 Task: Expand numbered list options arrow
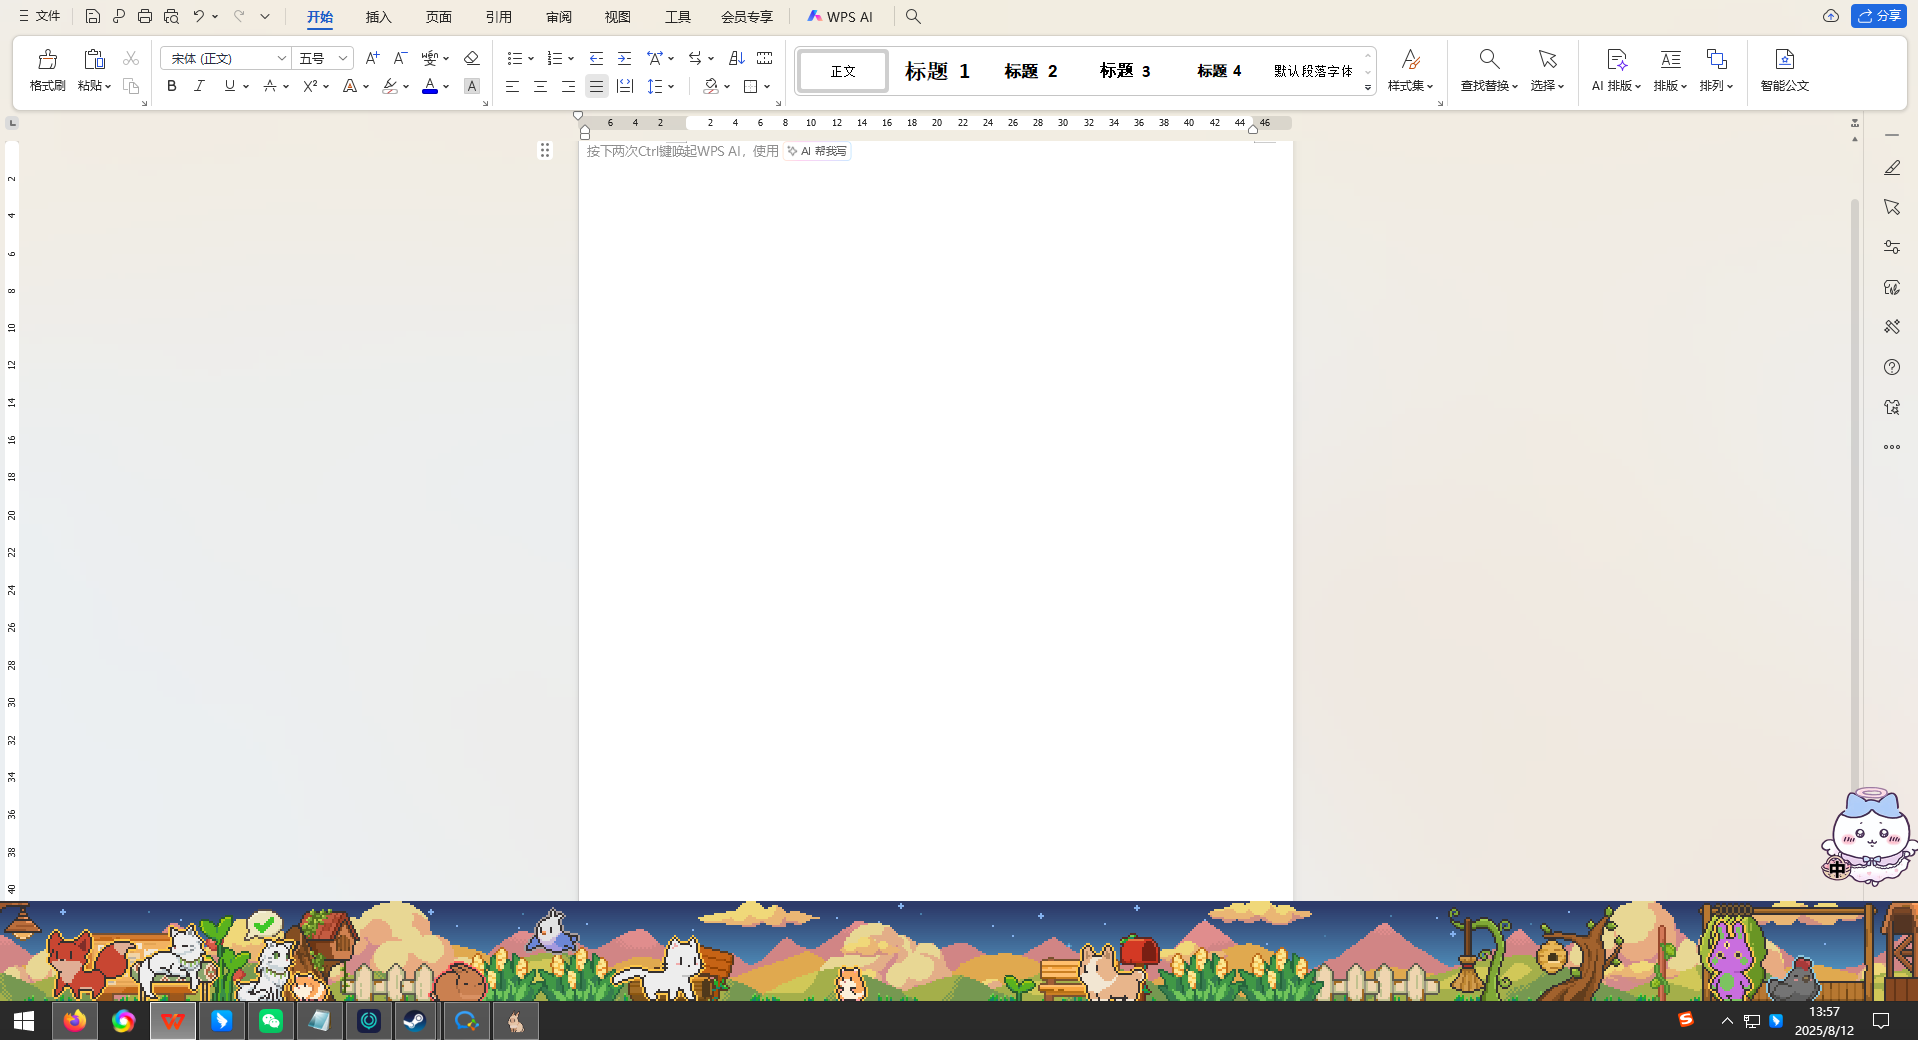(571, 59)
